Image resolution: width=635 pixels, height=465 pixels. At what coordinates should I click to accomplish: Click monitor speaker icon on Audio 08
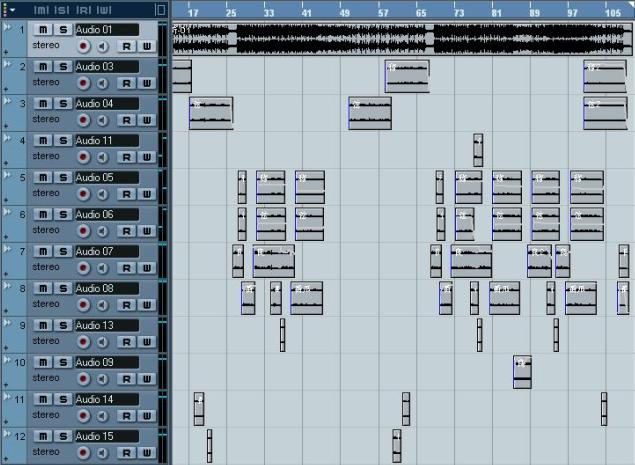click(103, 305)
